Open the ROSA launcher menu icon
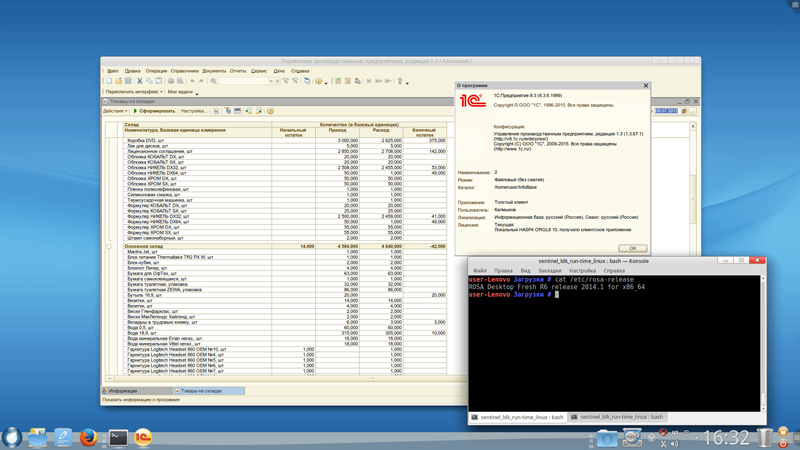 coord(12,437)
